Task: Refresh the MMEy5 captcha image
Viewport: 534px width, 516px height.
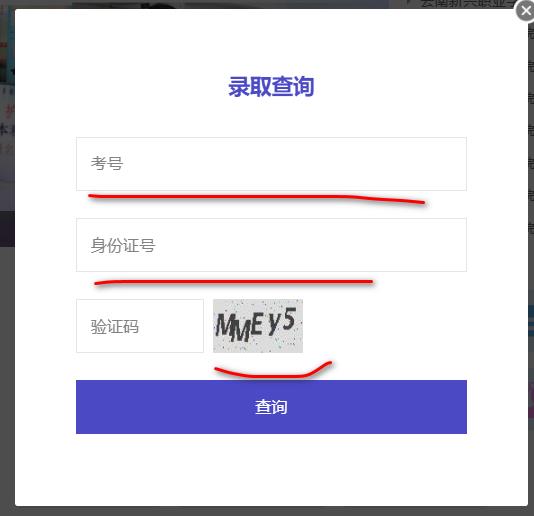Action: tap(258, 326)
